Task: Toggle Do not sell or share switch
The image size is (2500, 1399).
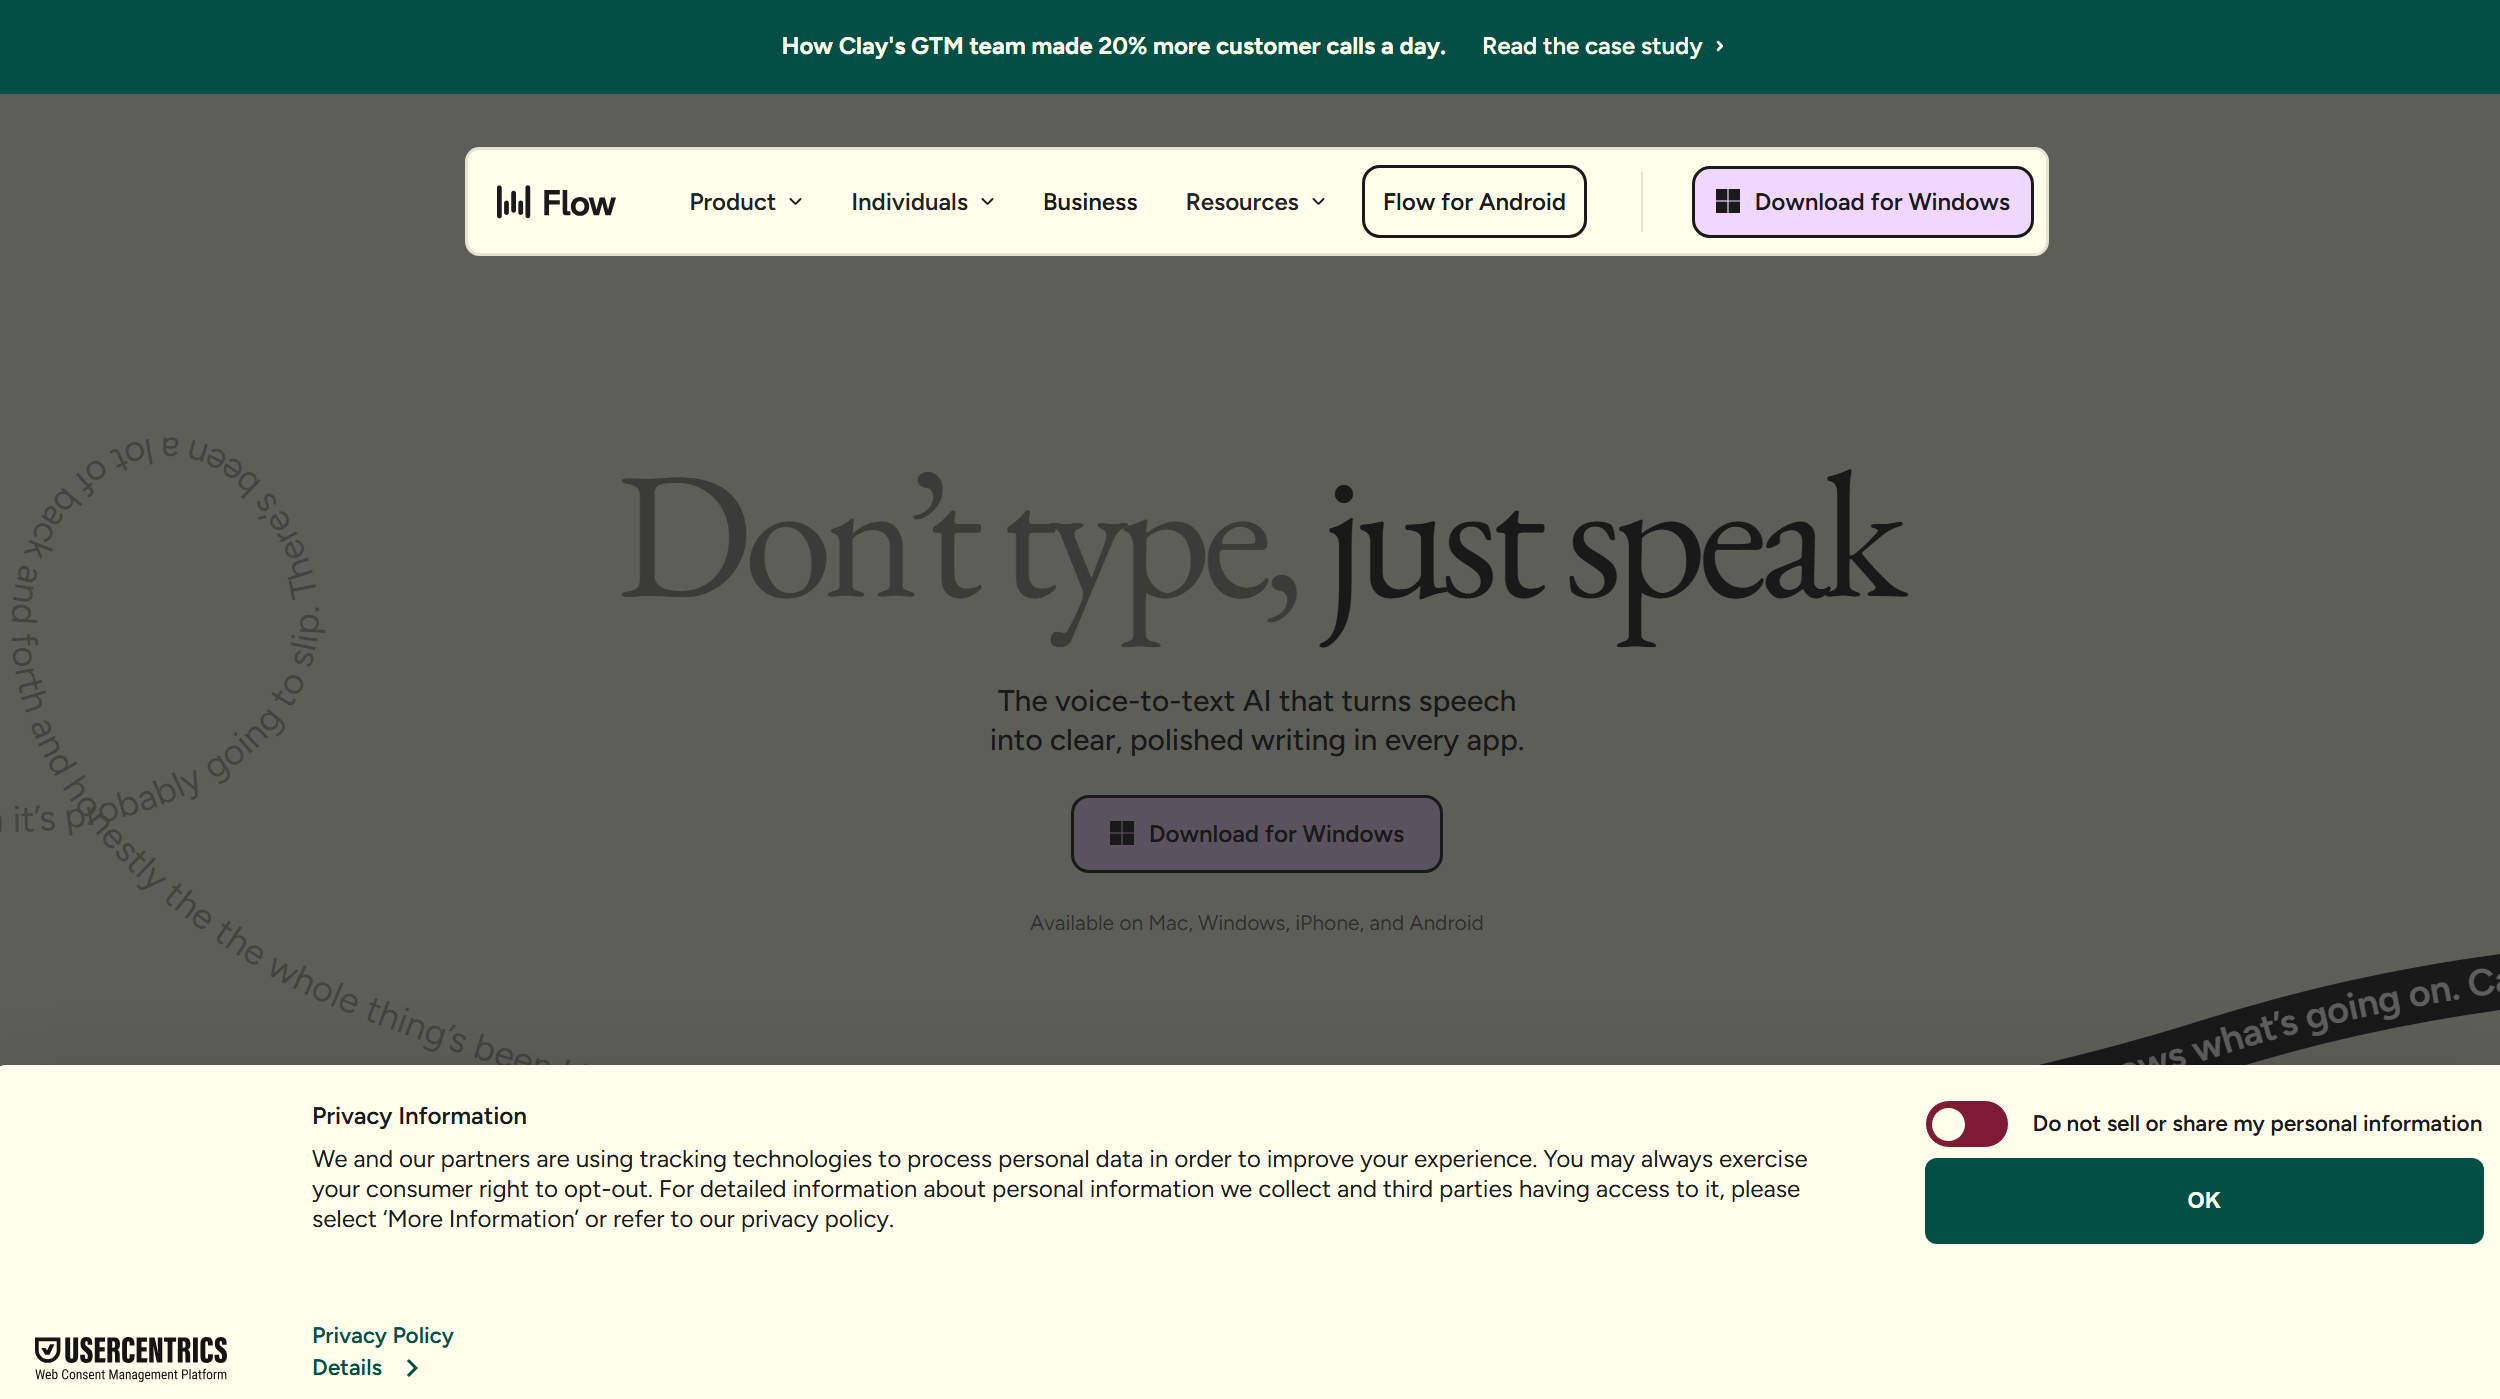Action: click(1966, 1124)
